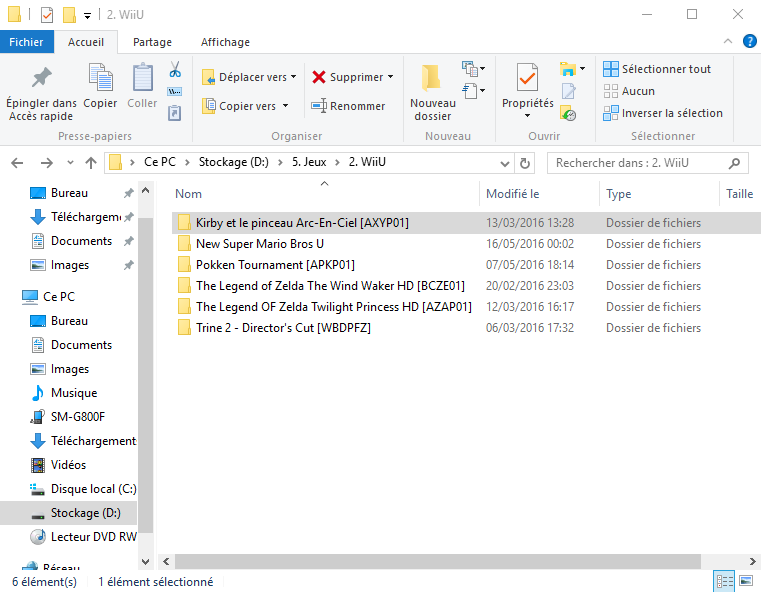Viewport: 761px width, 592px height.
Task: Open the Fichier menu
Action: point(26,42)
